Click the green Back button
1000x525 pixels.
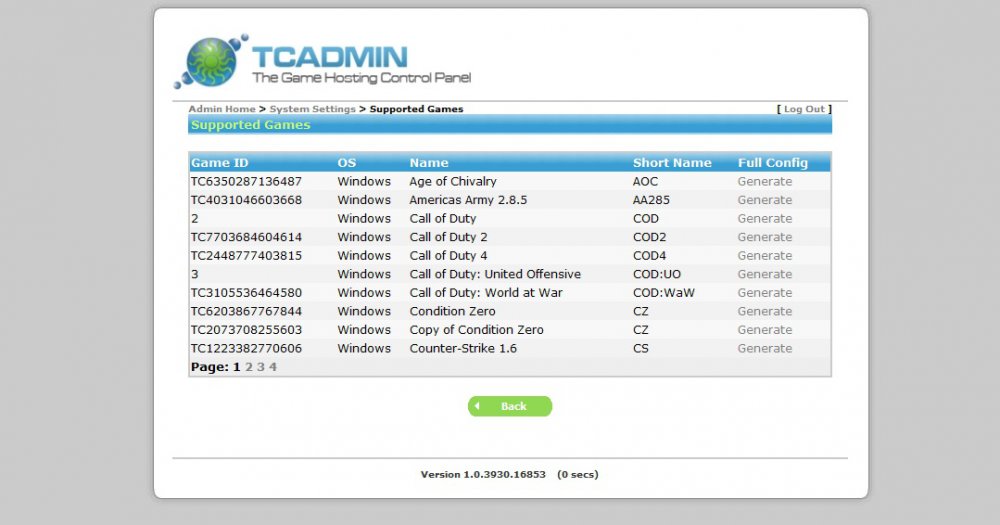(x=510, y=406)
